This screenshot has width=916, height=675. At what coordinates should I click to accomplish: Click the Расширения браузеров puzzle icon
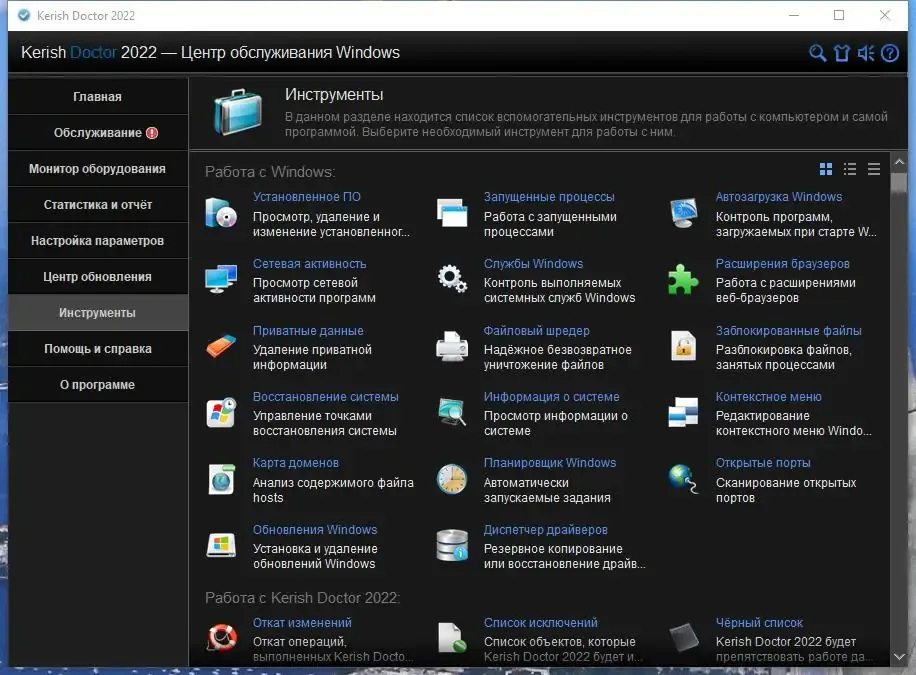[683, 279]
